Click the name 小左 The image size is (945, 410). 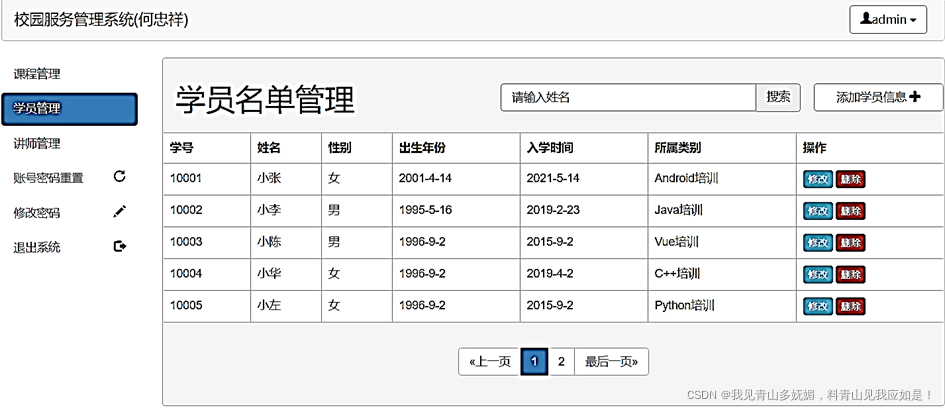click(x=269, y=306)
